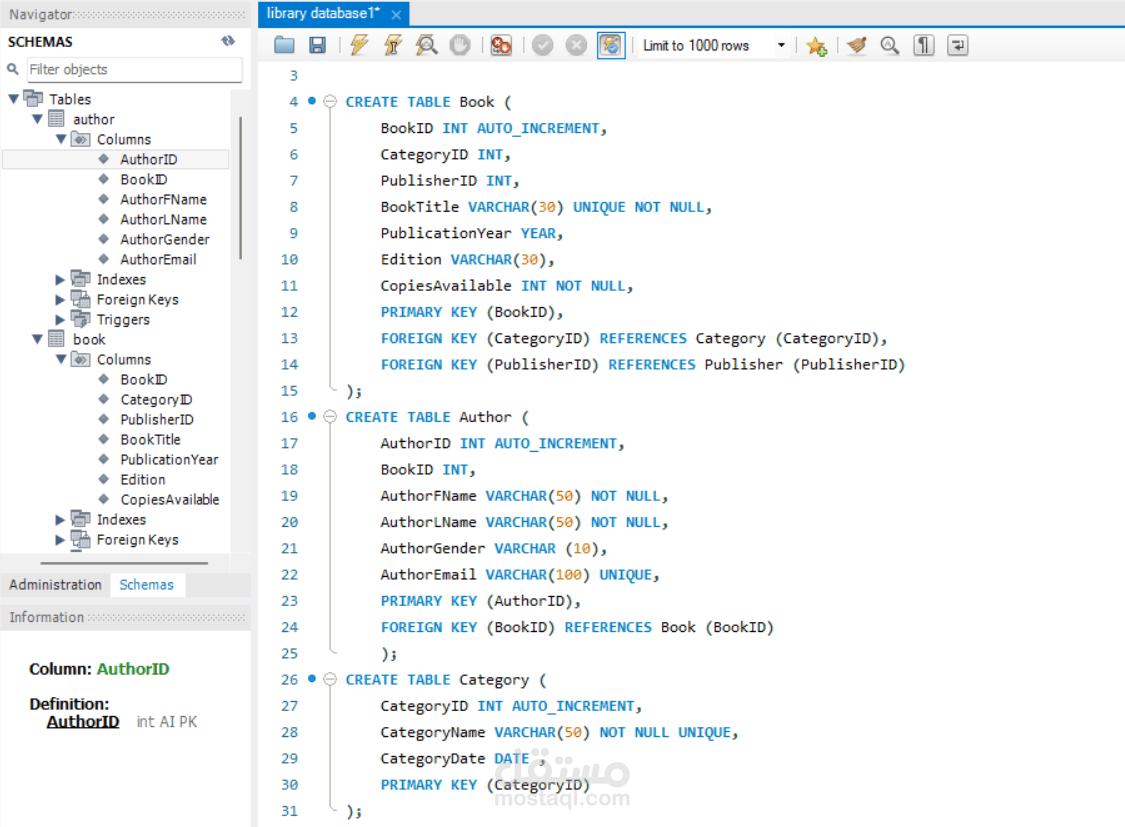Switch to the Schemas tab
The width and height of the screenshot is (1125, 827).
[x=146, y=585]
